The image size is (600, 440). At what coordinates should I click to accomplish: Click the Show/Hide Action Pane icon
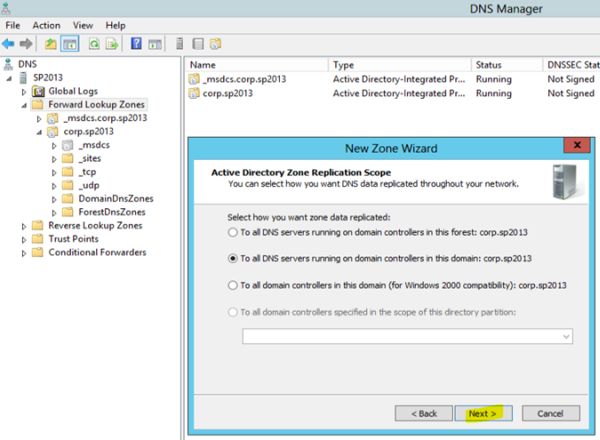pyautogui.click(x=155, y=44)
